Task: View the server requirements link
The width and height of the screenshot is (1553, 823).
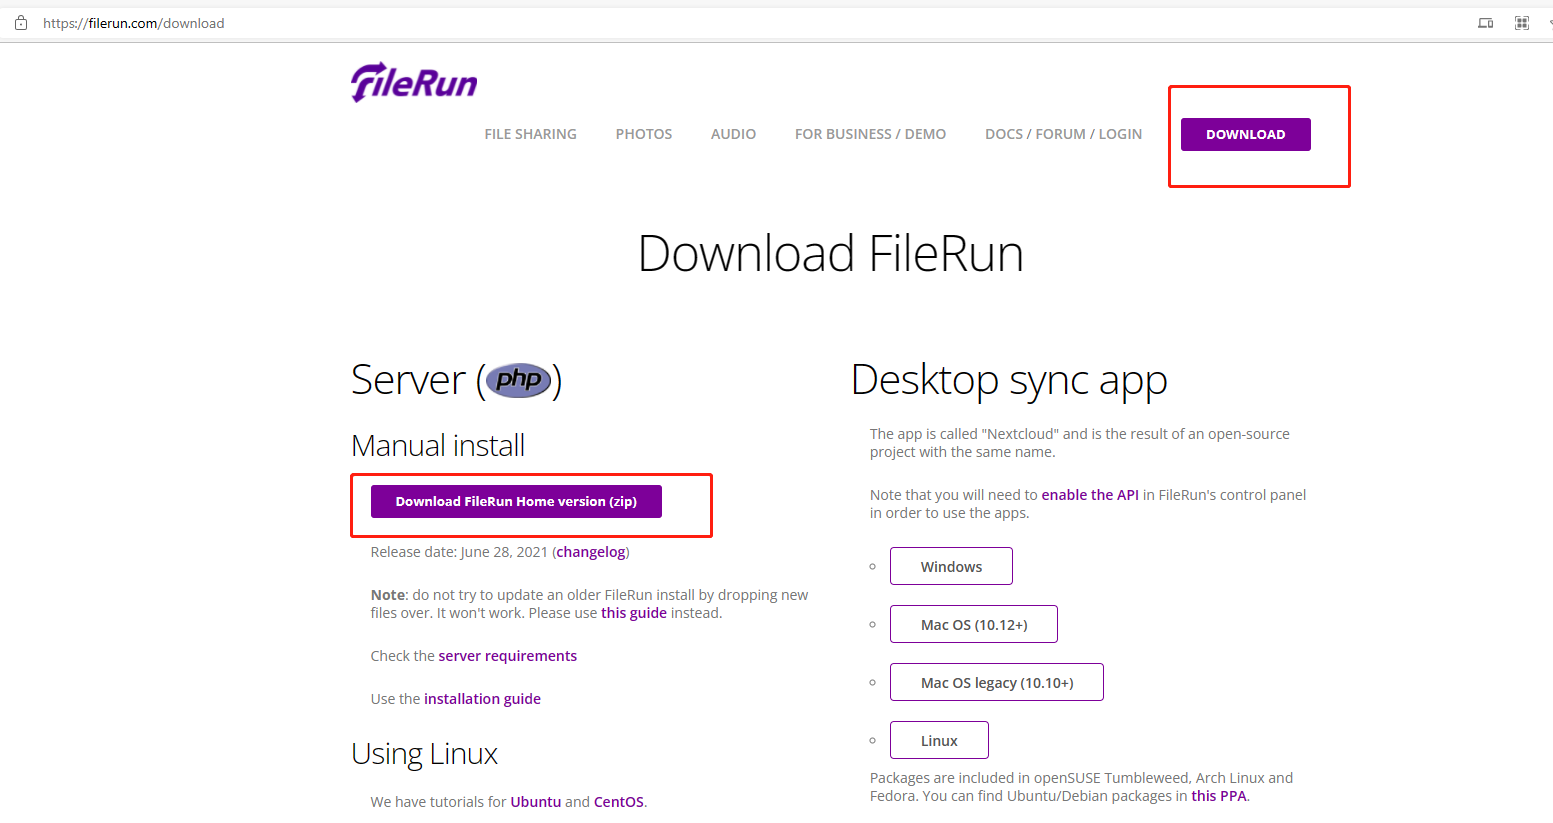Action: click(507, 656)
